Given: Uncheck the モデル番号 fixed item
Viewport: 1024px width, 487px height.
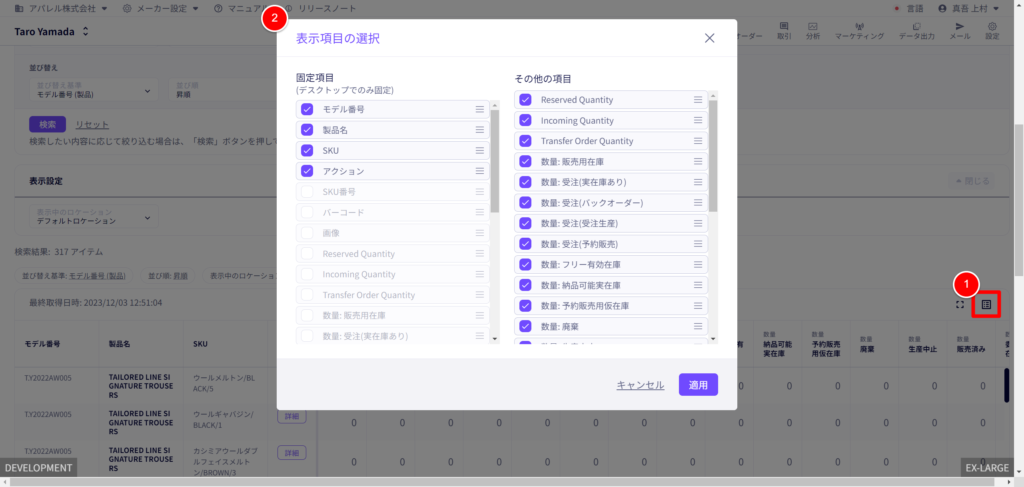Looking at the screenshot, I should [x=307, y=109].
